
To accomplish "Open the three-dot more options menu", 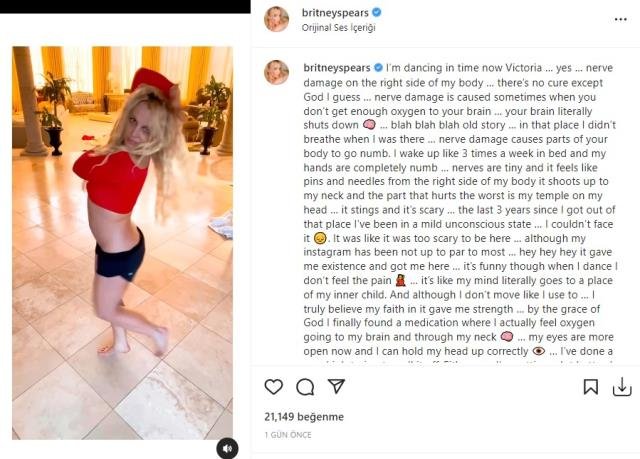I will [620, 19].
